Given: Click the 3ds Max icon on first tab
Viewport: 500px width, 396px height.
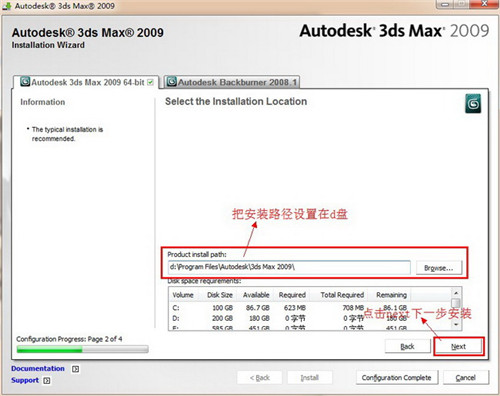Looking at the screenshot, I should coord(25,82).
